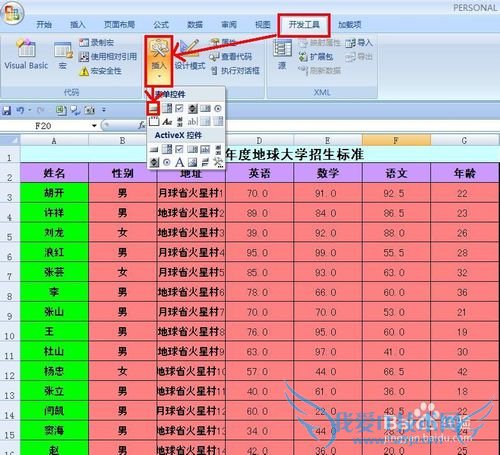Click the 英语 header cell
Screen dimensions: 500x455
pos(259,173)
